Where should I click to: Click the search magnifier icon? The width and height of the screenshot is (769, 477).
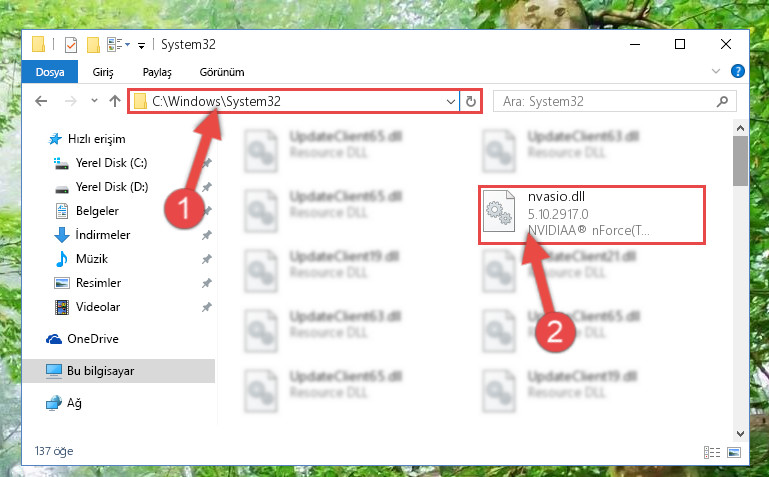(x=722, y=101)
